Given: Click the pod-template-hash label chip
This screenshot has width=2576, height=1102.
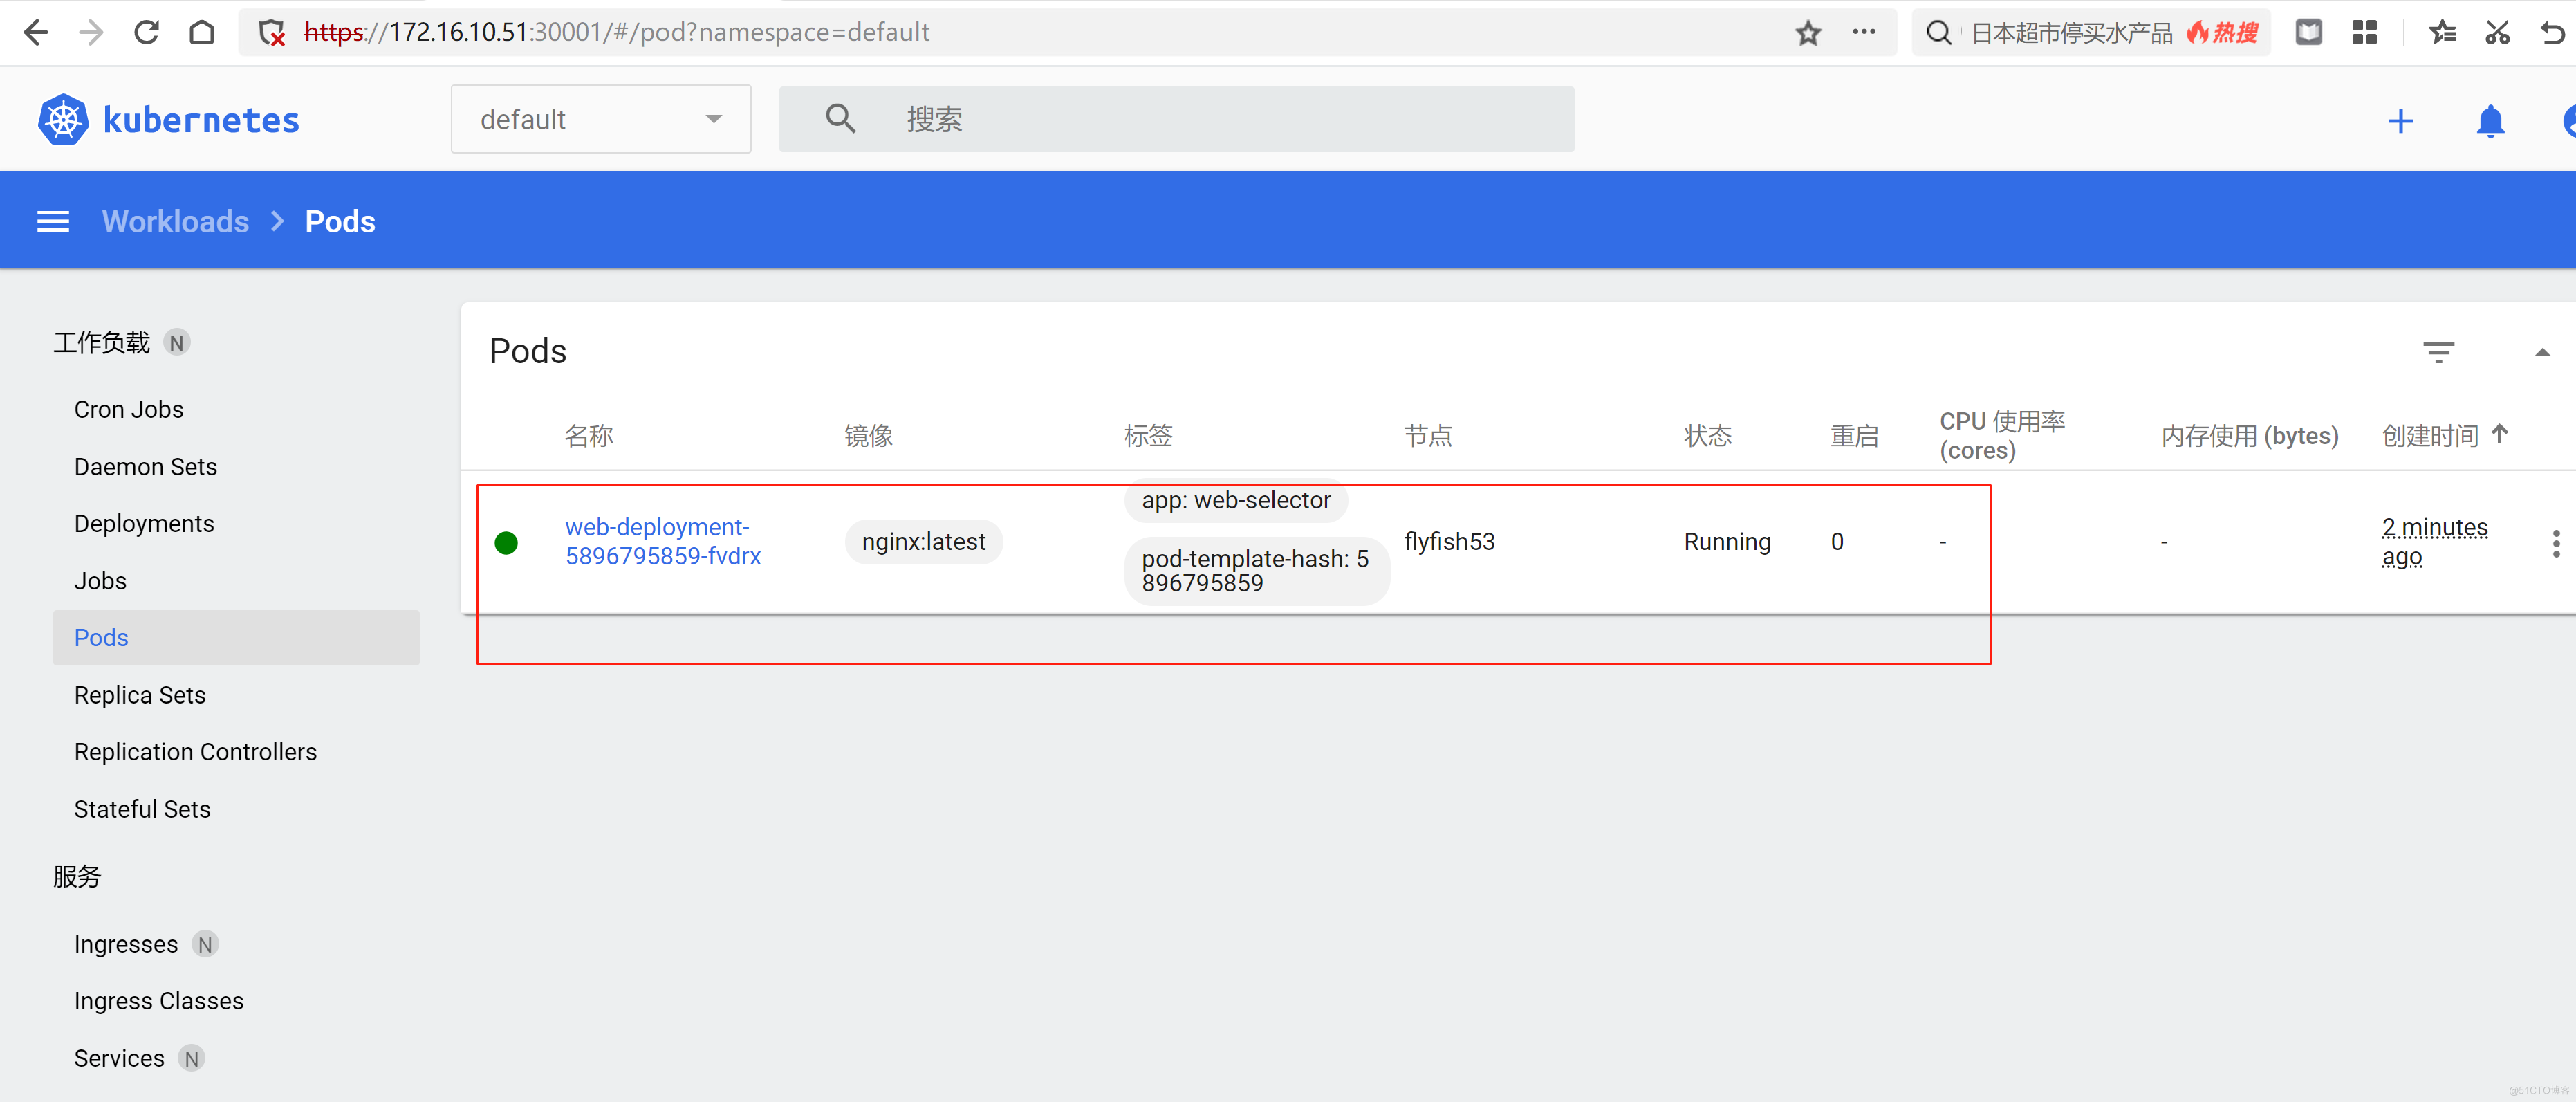Looking at the screenshot, I should coord(1256,570).
